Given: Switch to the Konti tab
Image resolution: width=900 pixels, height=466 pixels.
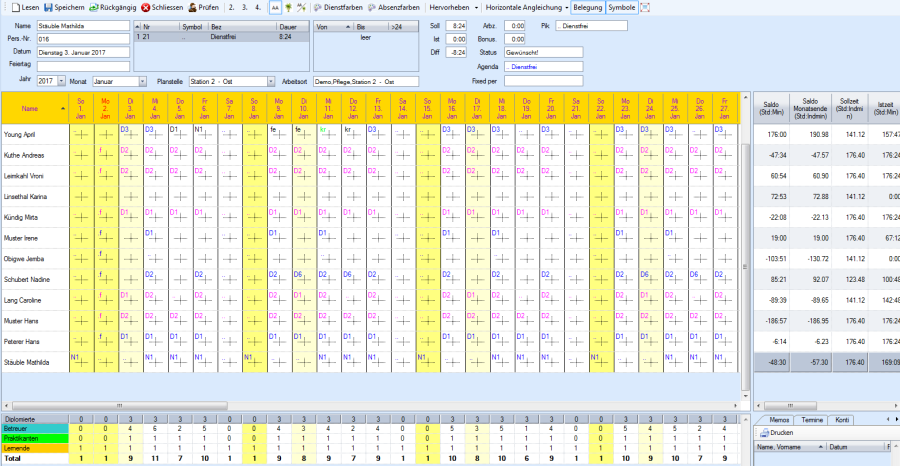Looking at the screenshot, I should (842, 419).
